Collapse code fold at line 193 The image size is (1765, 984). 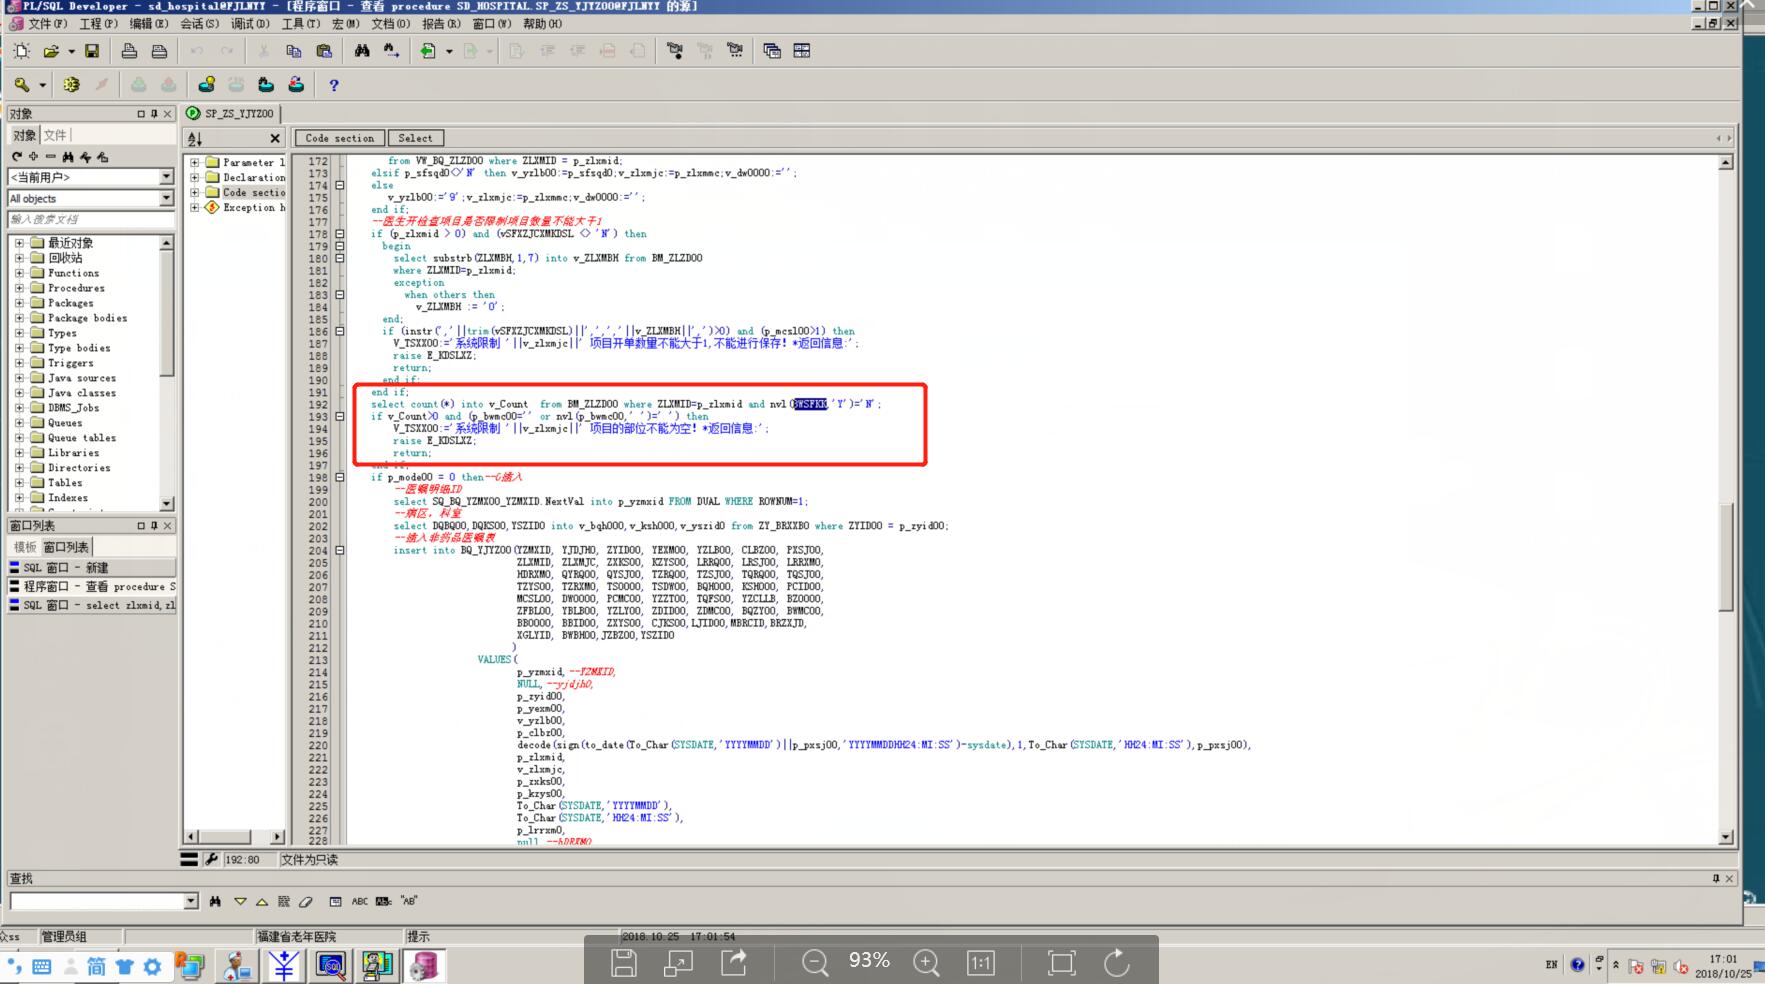pyautogui.click(x=340, y=417)
